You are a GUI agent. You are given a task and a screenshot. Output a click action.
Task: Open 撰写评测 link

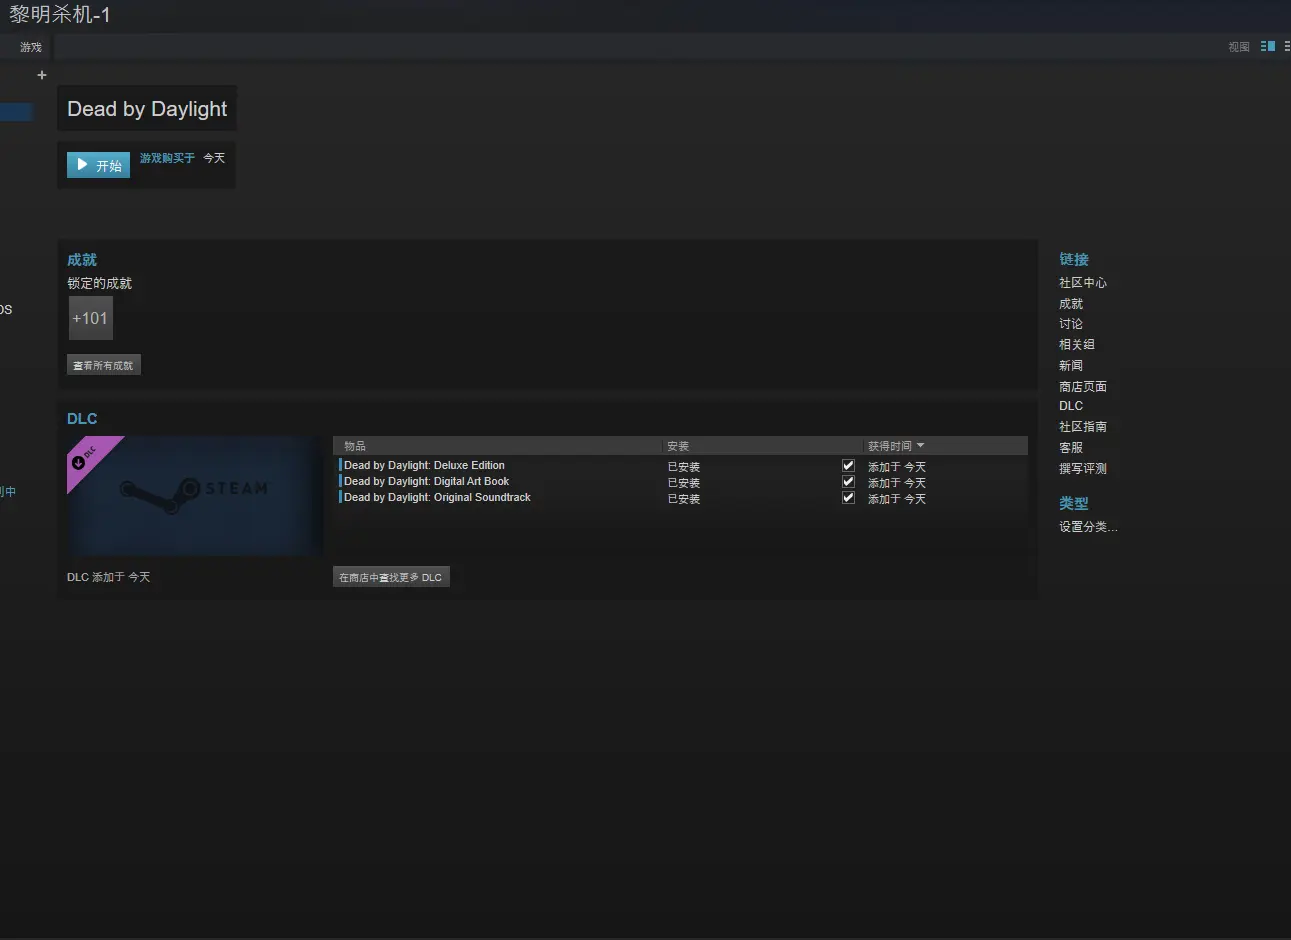[1083, 468]
